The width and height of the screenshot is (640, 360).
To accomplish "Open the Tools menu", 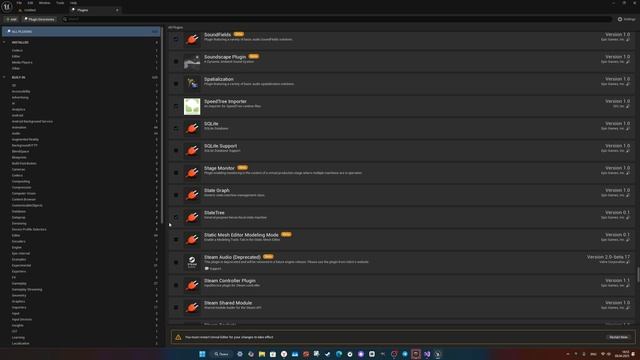I will (60, 3).
